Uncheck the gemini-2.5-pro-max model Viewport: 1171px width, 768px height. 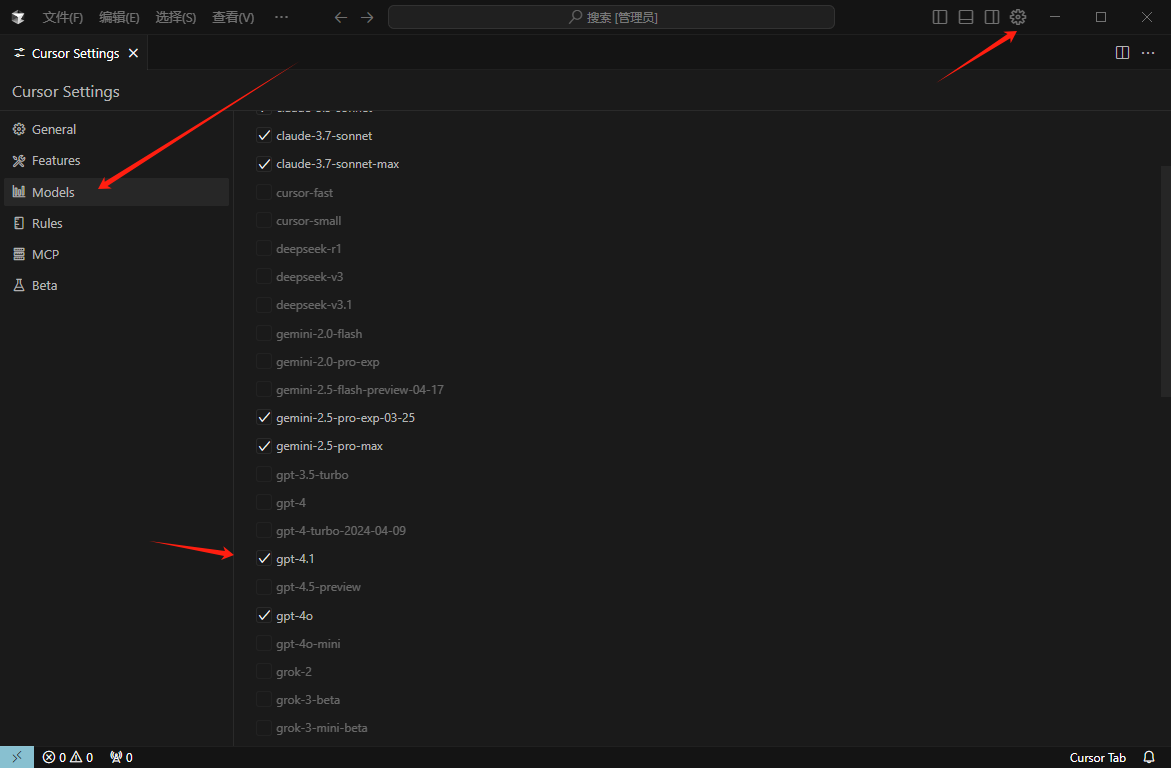point(264,446)
